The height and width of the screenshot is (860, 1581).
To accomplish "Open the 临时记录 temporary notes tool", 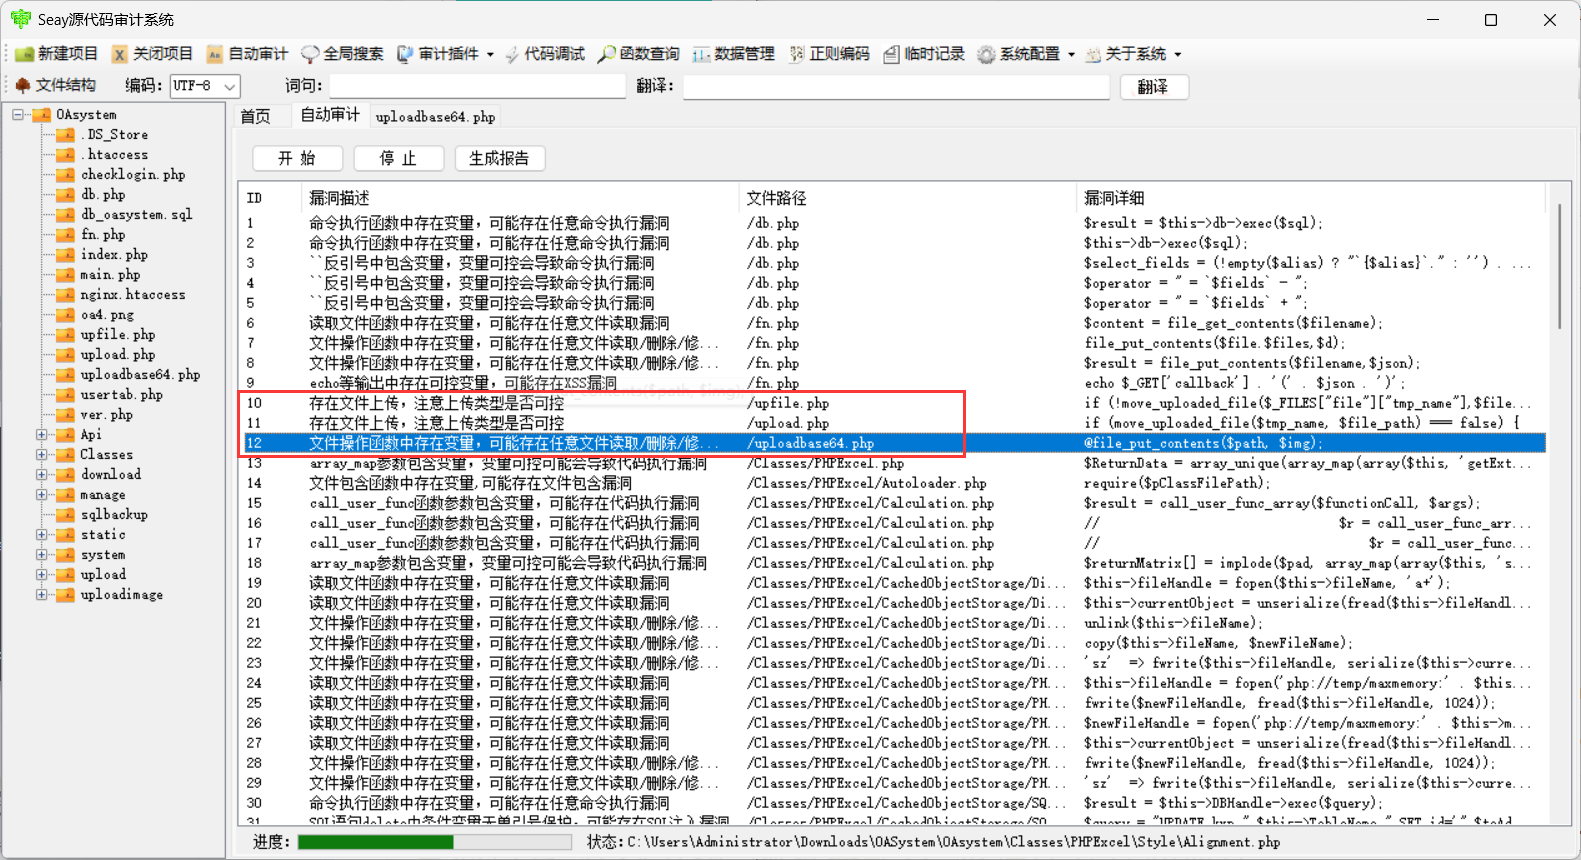I will click(892, 54).
